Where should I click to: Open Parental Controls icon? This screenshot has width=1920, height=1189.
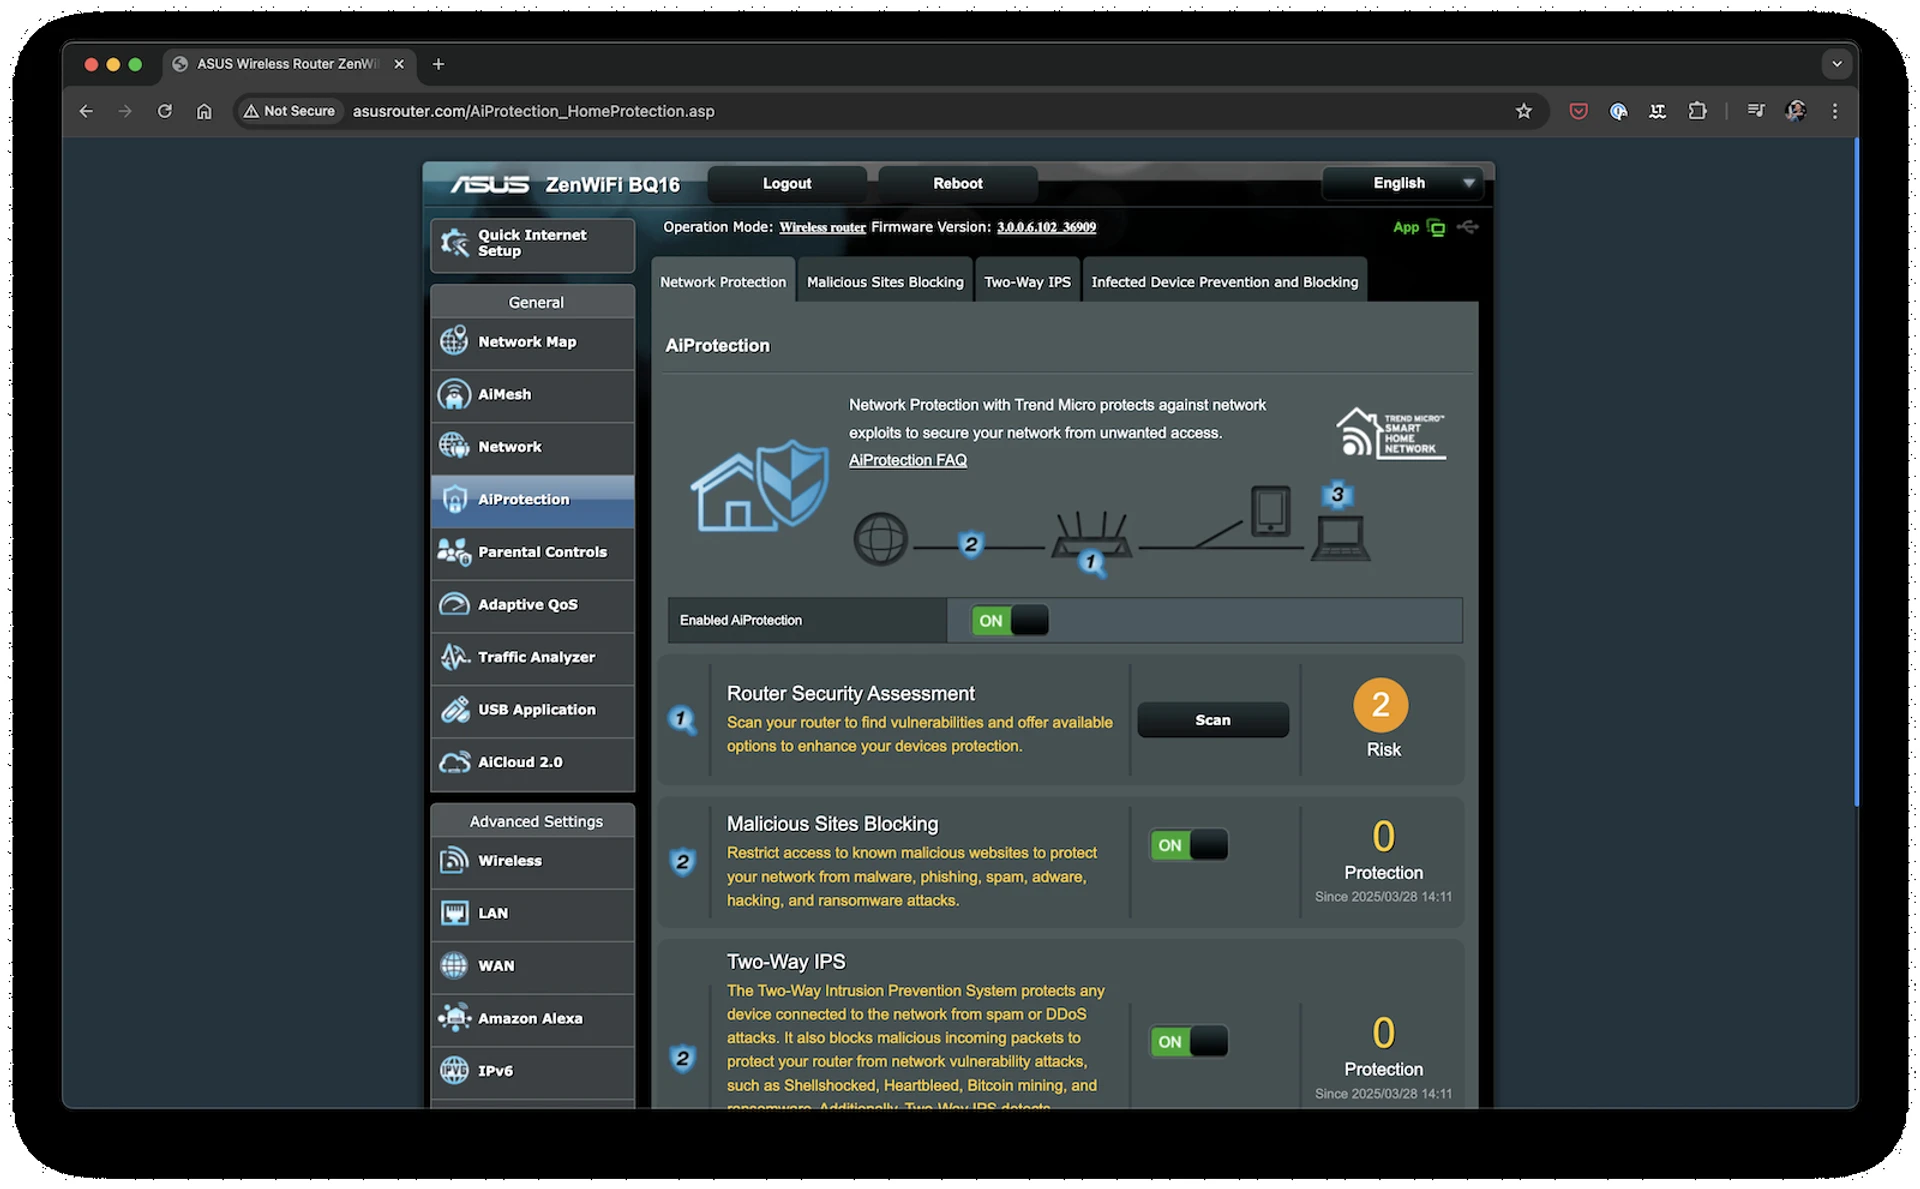(454, 551)
